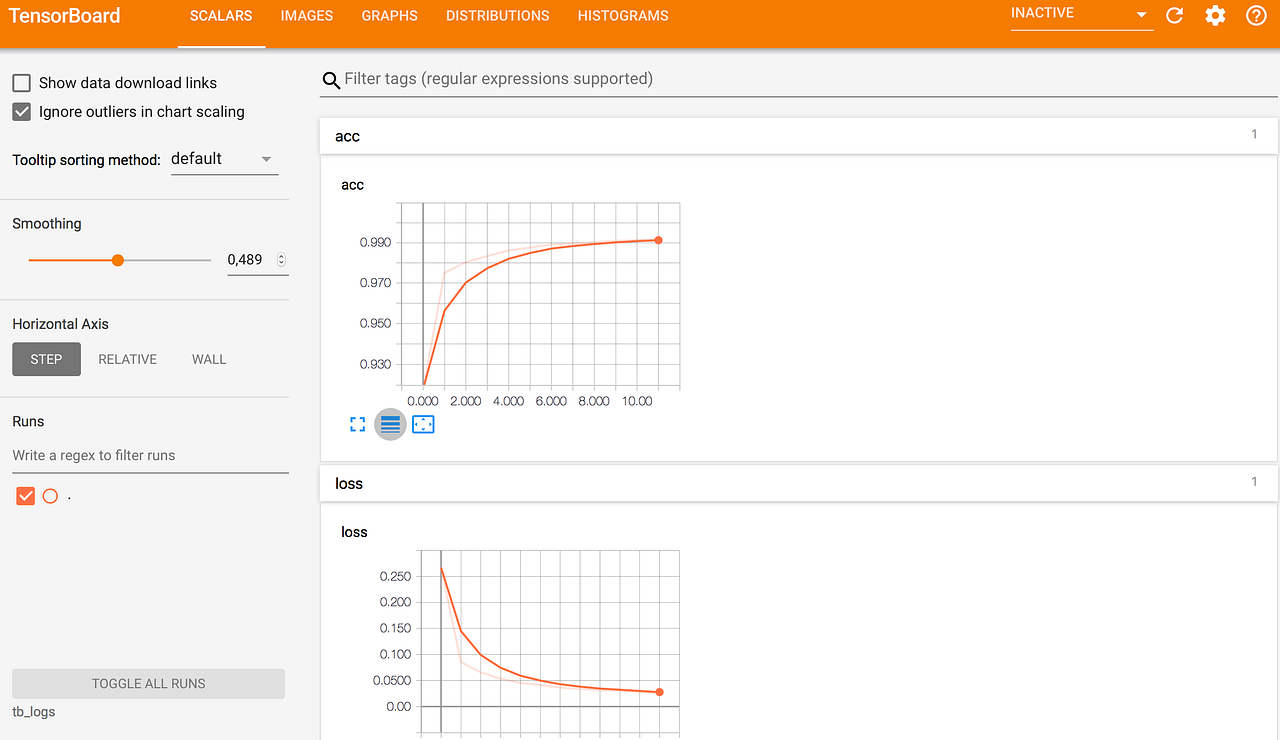
Task: Expand the acc chart to fullscreen
Action: (x=357, y=424)
